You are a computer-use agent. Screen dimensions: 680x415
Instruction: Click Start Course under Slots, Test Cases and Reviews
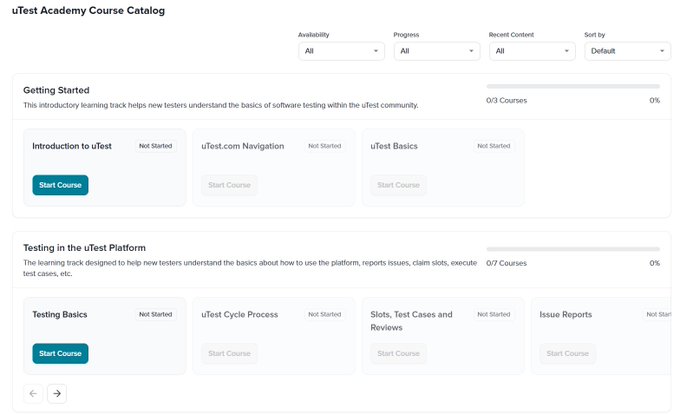399,353
